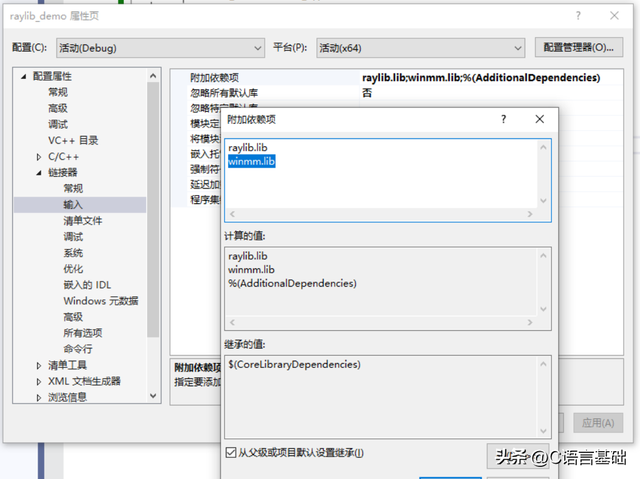Click right scroll arrow in the 计算的值 box
Image resolution: width=640 pixels, height=479 pixels.
tap(530, 322)
